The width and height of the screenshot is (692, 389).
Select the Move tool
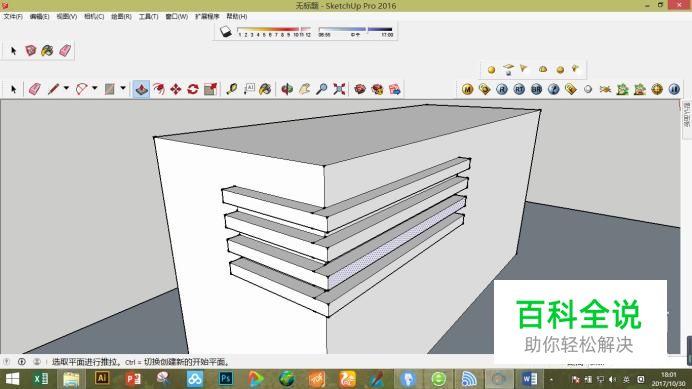click(176, 89)
